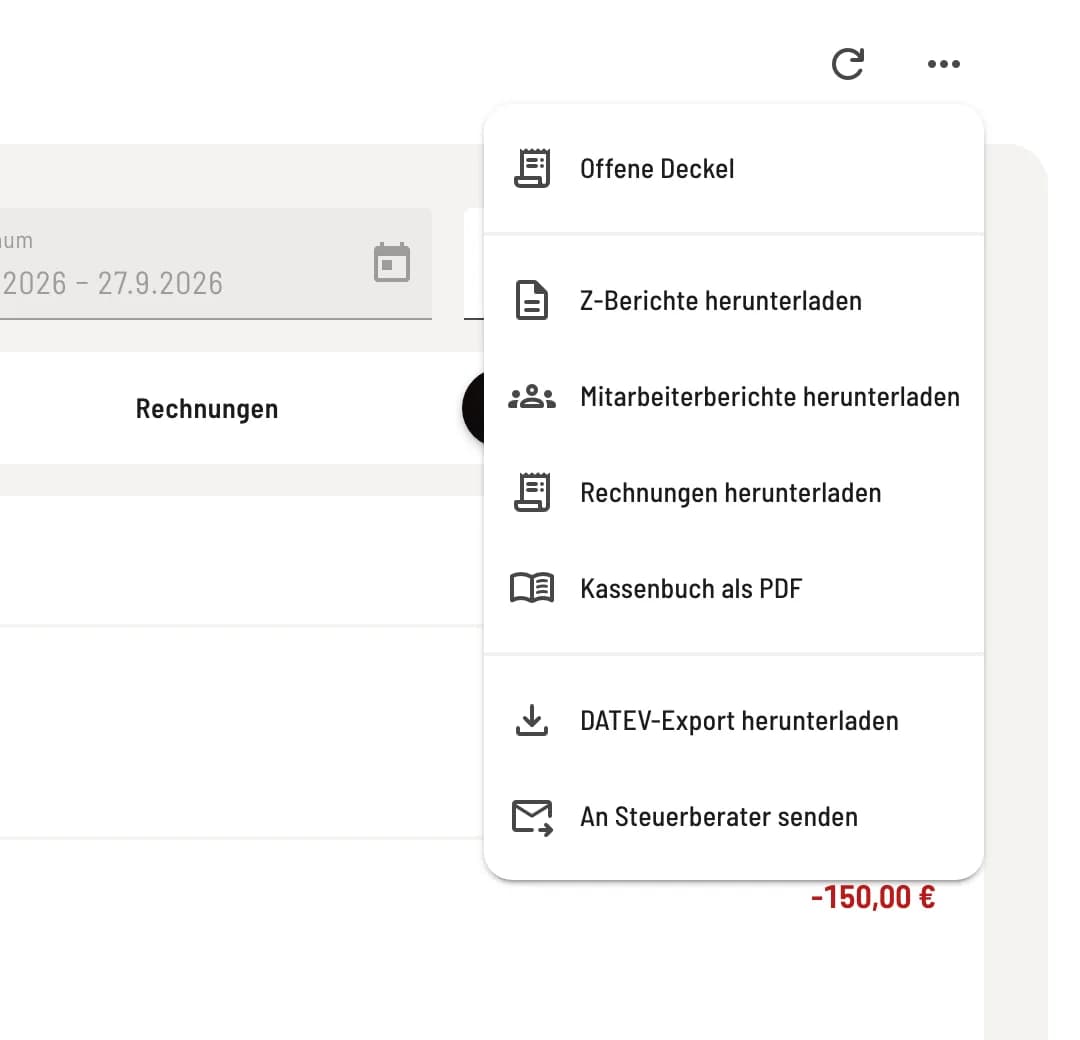Image resolution: width=1080 pixels, height=1040 pixels.
Task: Click the open book icon beside Kassenbuch
Action: [x=532, y=588]
